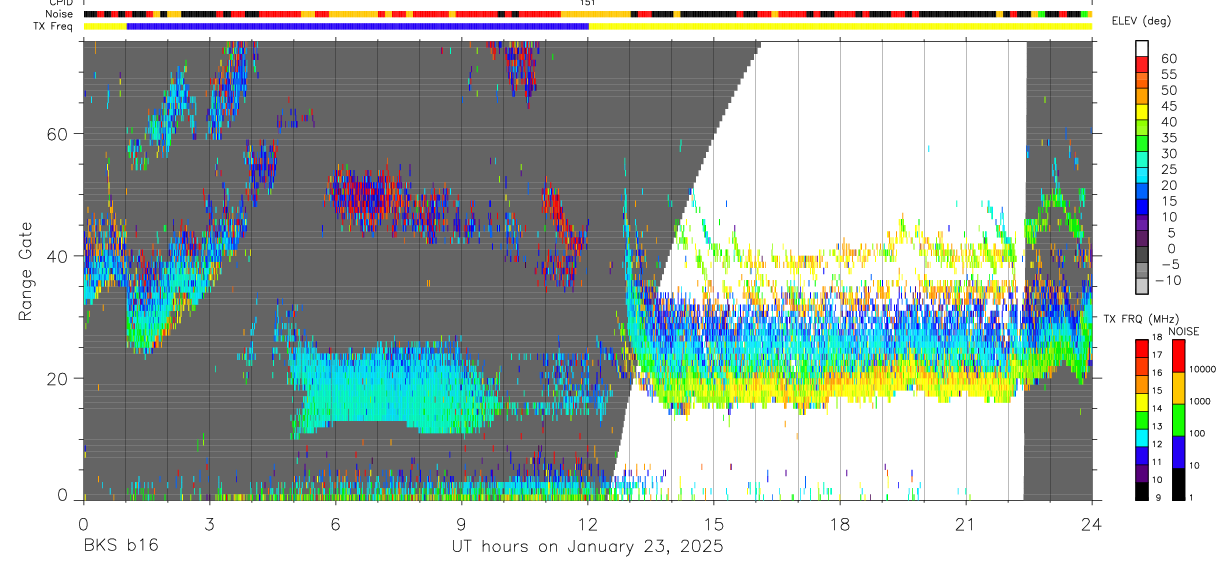1228x567 pixels.
Task: Click the yellow TX Freq segment after hour 12
Action: pos(840,26)
